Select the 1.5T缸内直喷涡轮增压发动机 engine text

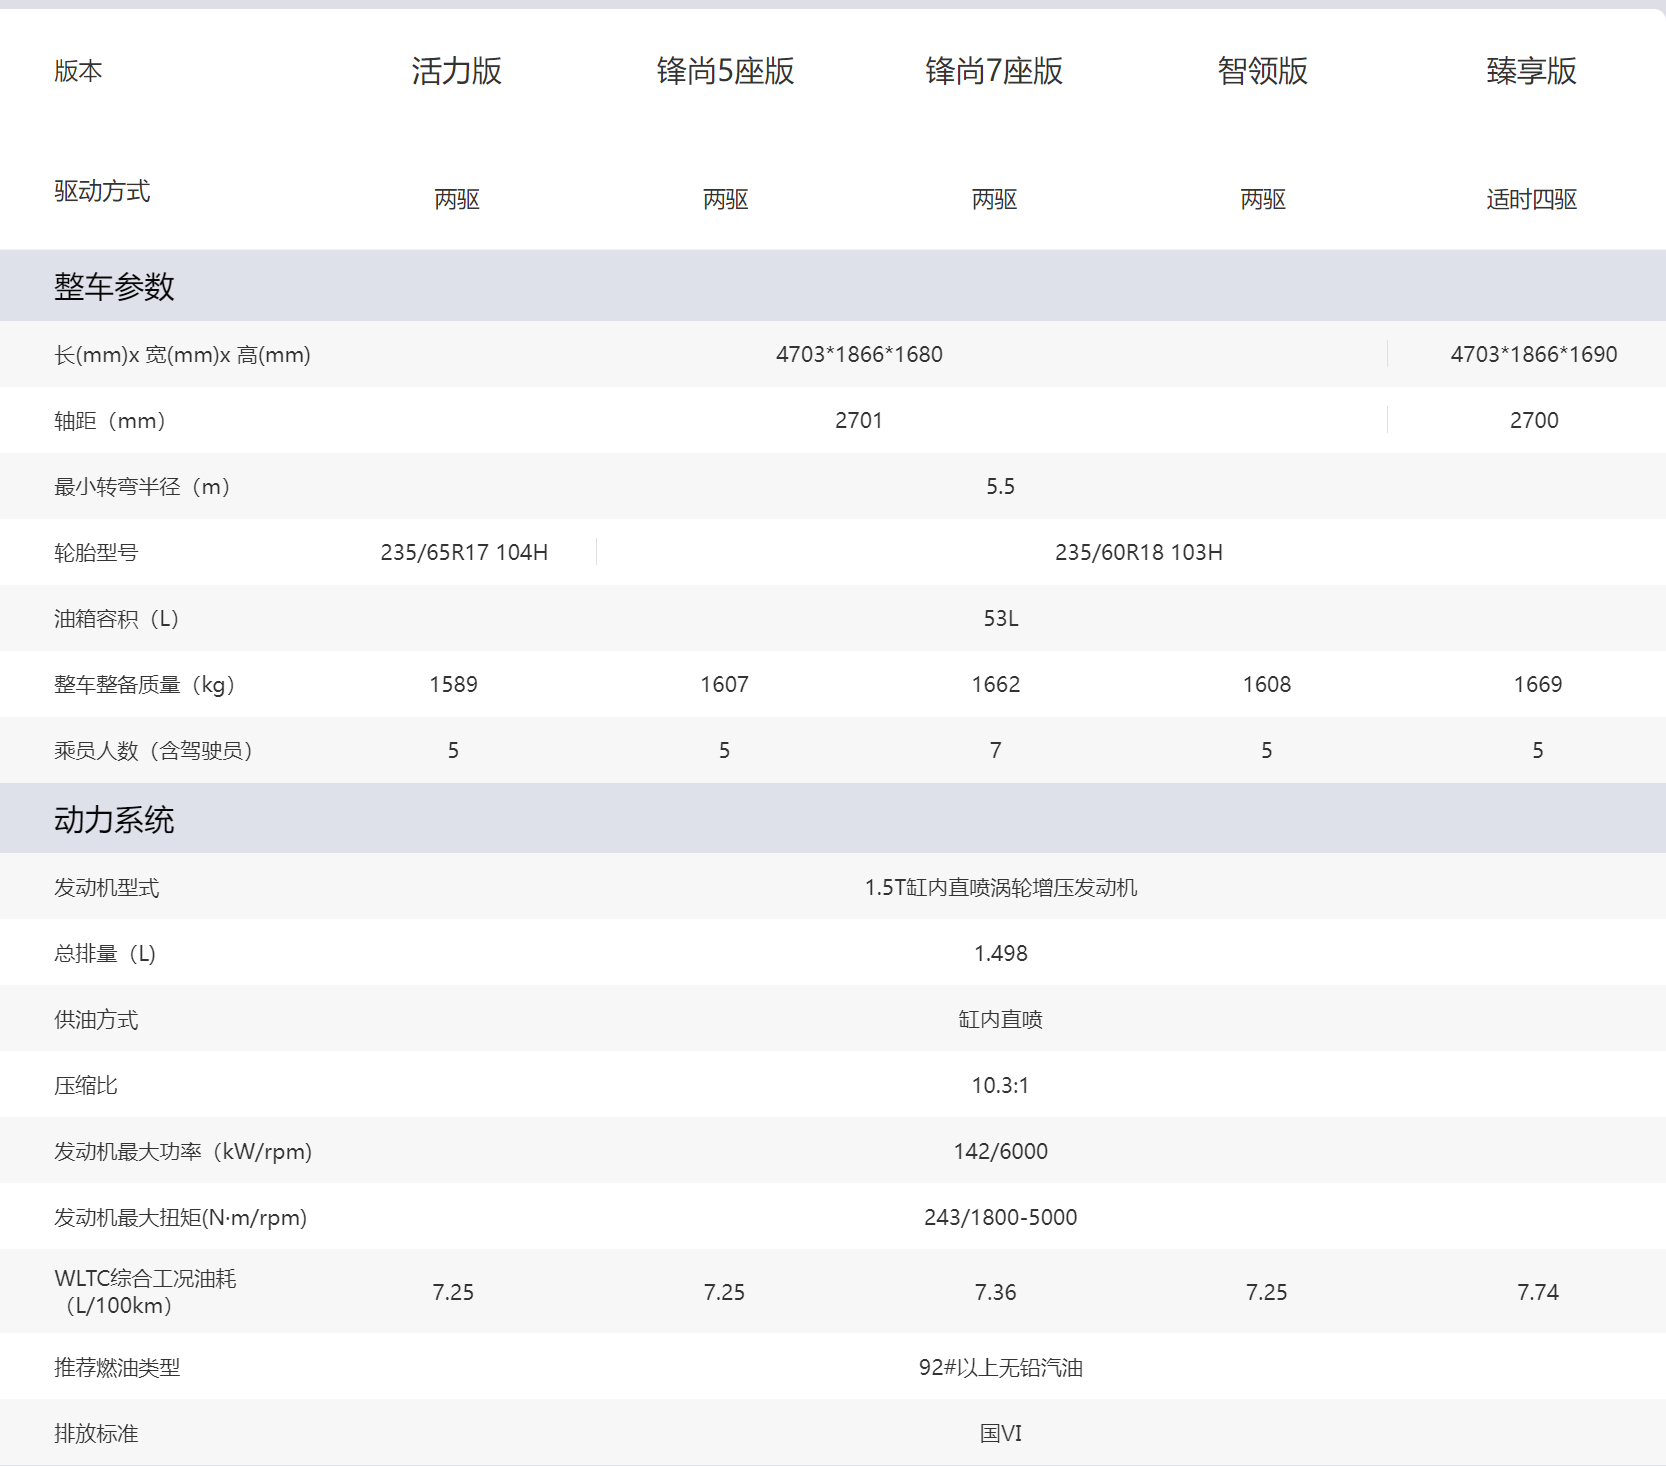point(1000,887)
